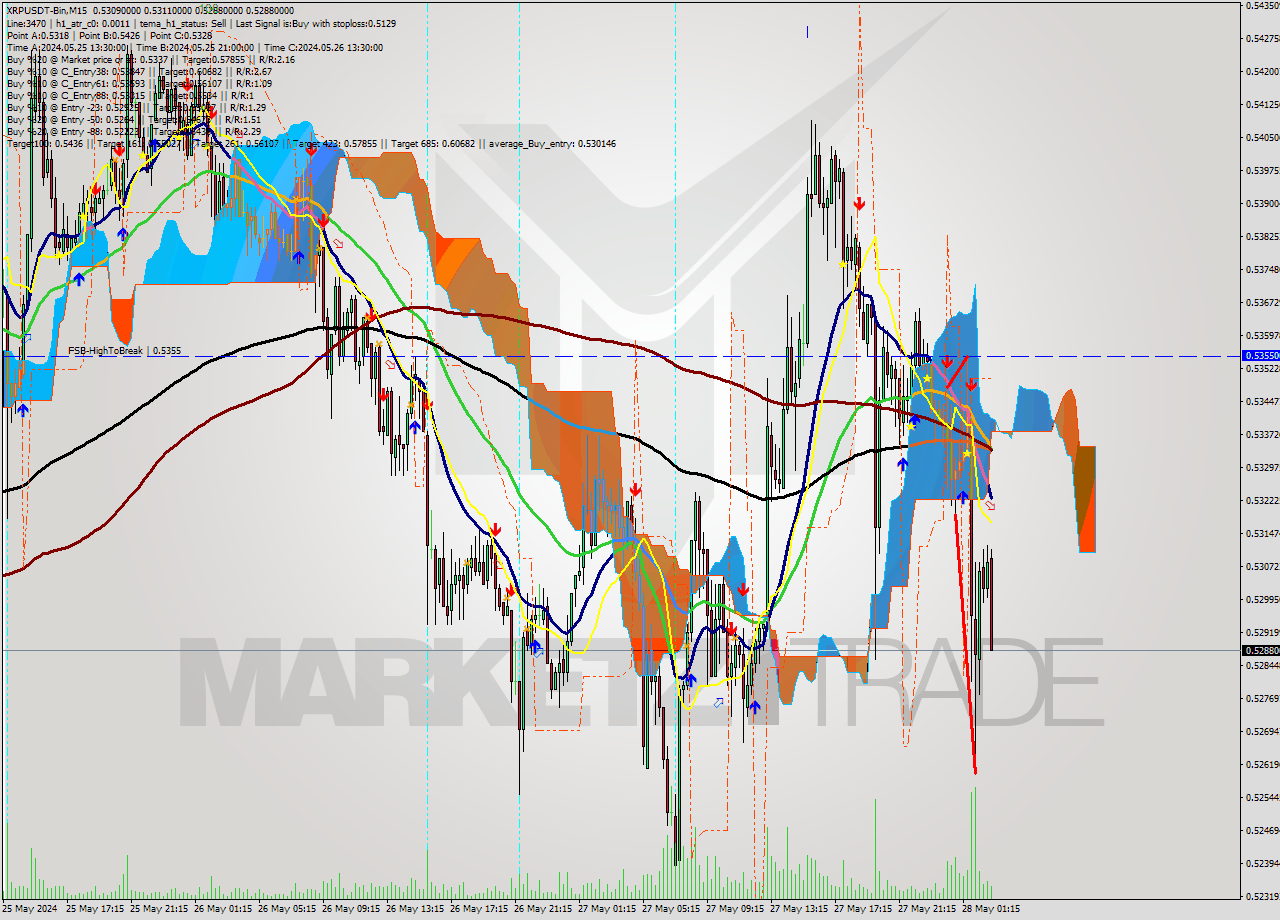Click the 0.53072 price axis label
This screenshot has width=1280, height=920.
click(x=1262, y=567)
